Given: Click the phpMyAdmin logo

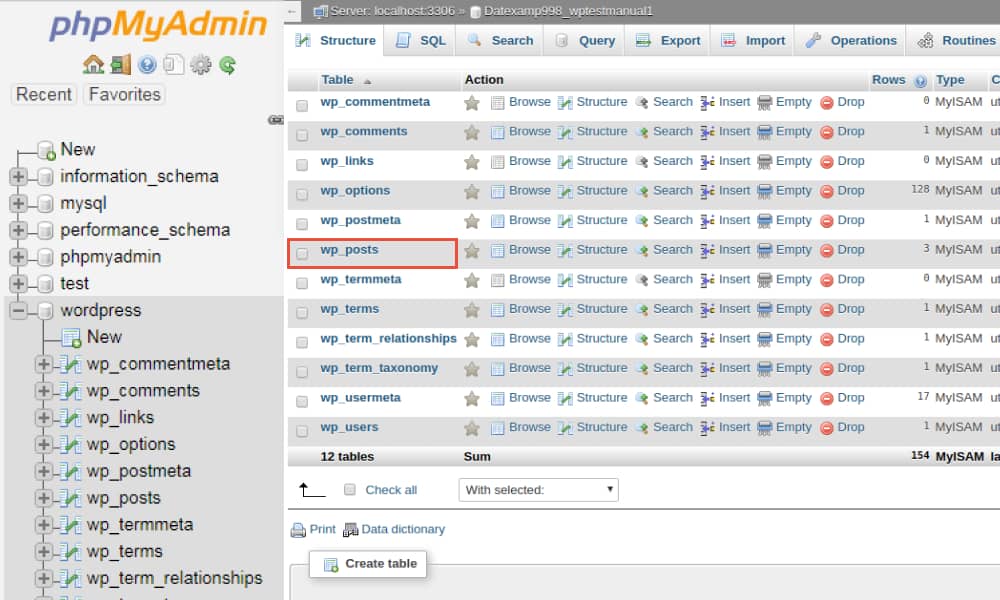Looking at the screenshot, I should click(x=158, y=26).
